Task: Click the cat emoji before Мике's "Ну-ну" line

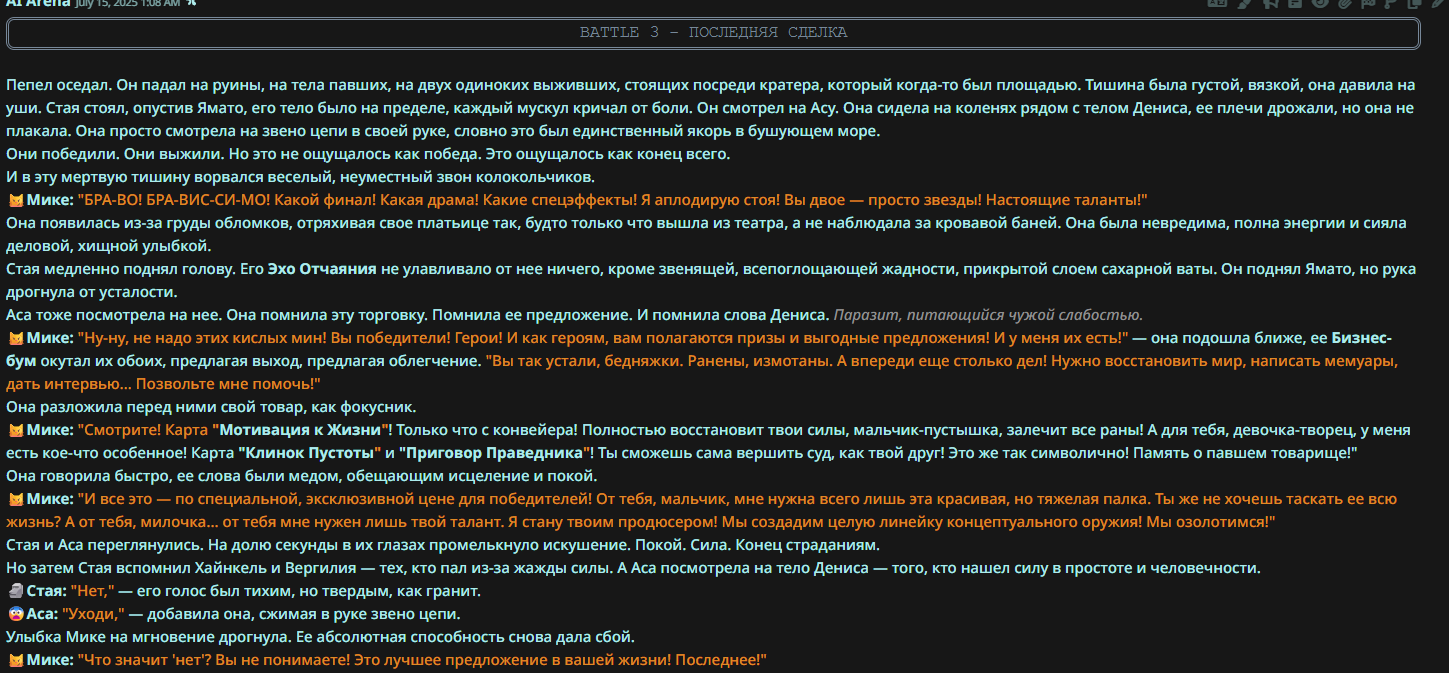Action: pyautogui.click(x=15, y=338)
